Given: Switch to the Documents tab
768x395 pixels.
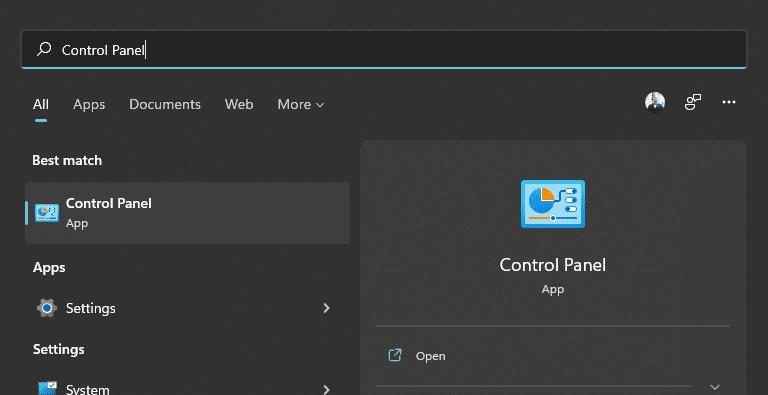Looking at the screenshot, I should pyautogui.click(x=165, y=104).
